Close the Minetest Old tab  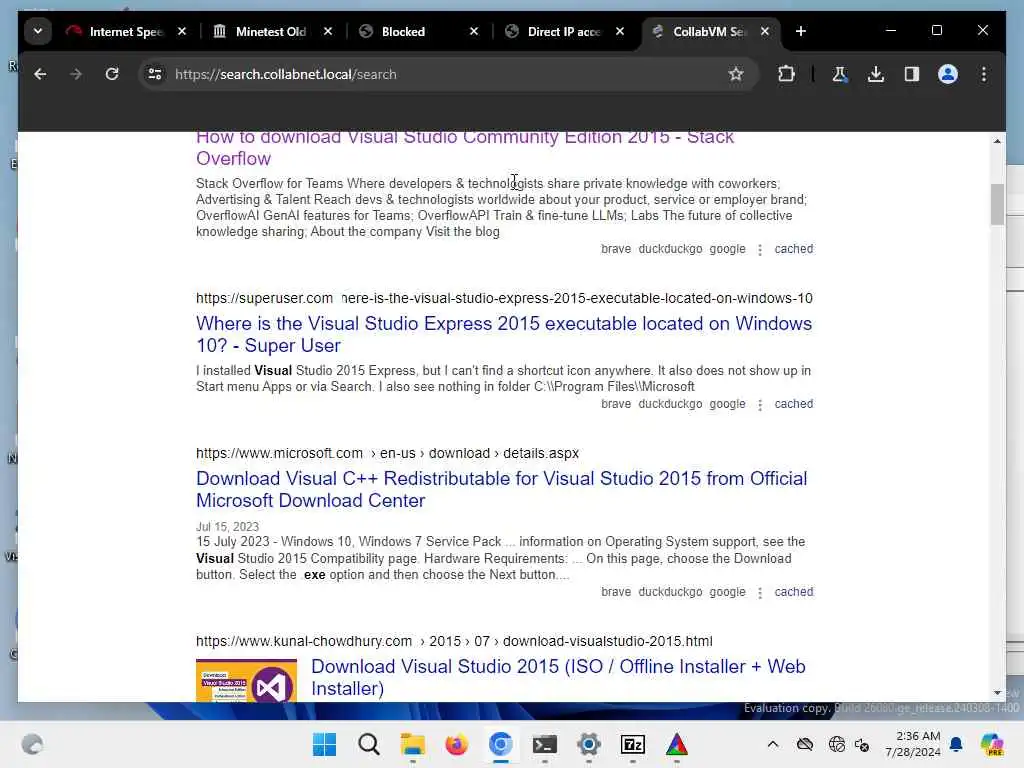pos(328,31)
